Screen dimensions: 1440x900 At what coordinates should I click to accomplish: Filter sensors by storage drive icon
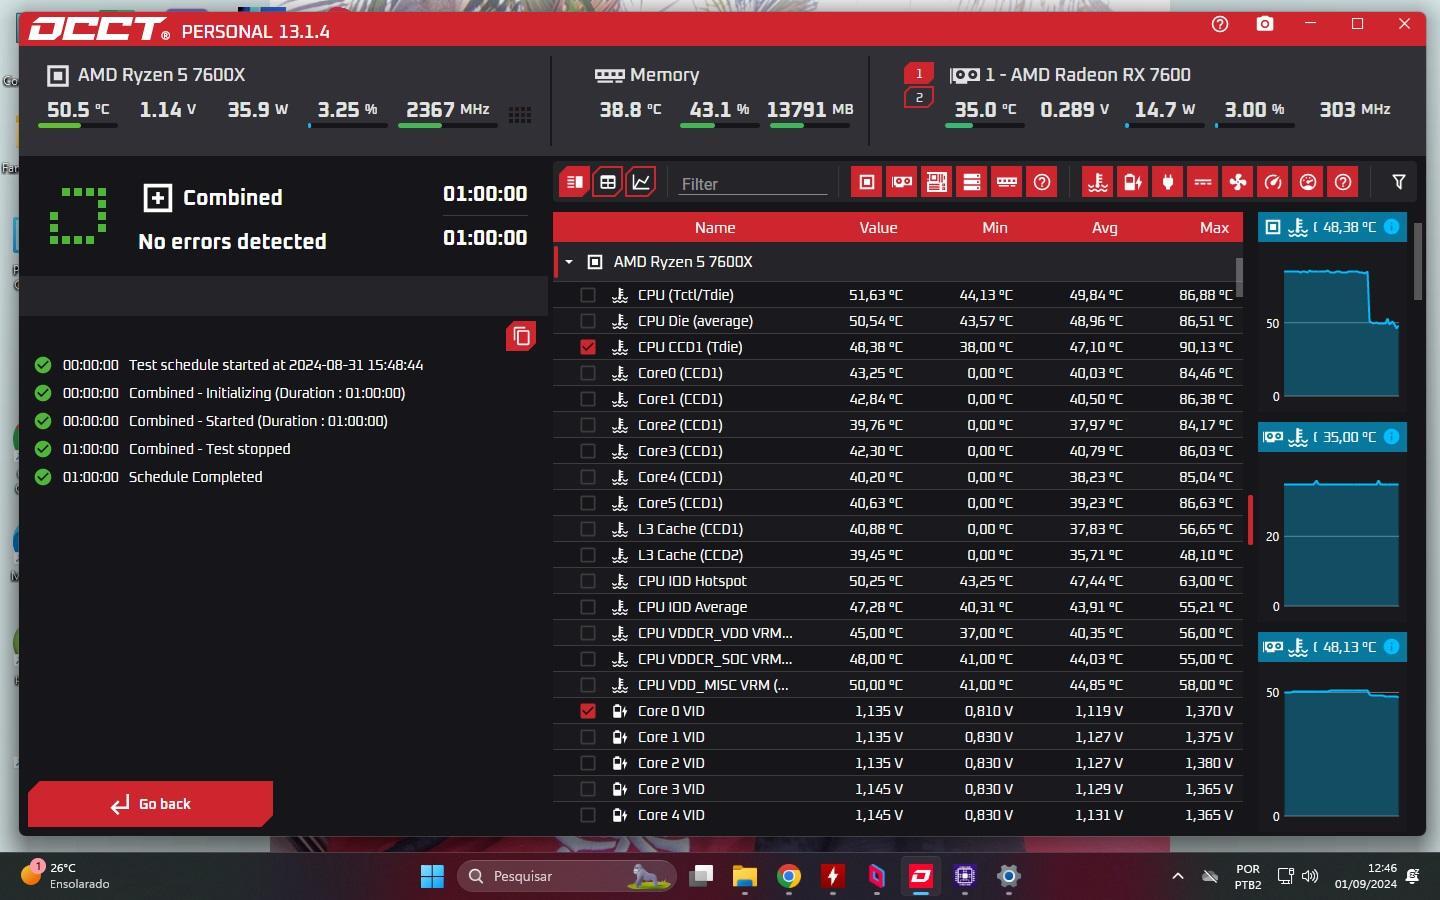tap(972, 182)
